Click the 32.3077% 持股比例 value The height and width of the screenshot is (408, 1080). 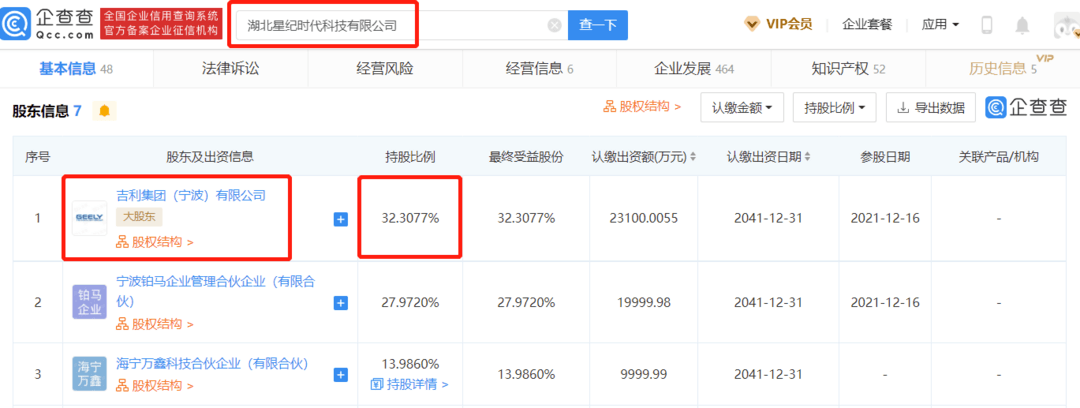pos(410,218)
